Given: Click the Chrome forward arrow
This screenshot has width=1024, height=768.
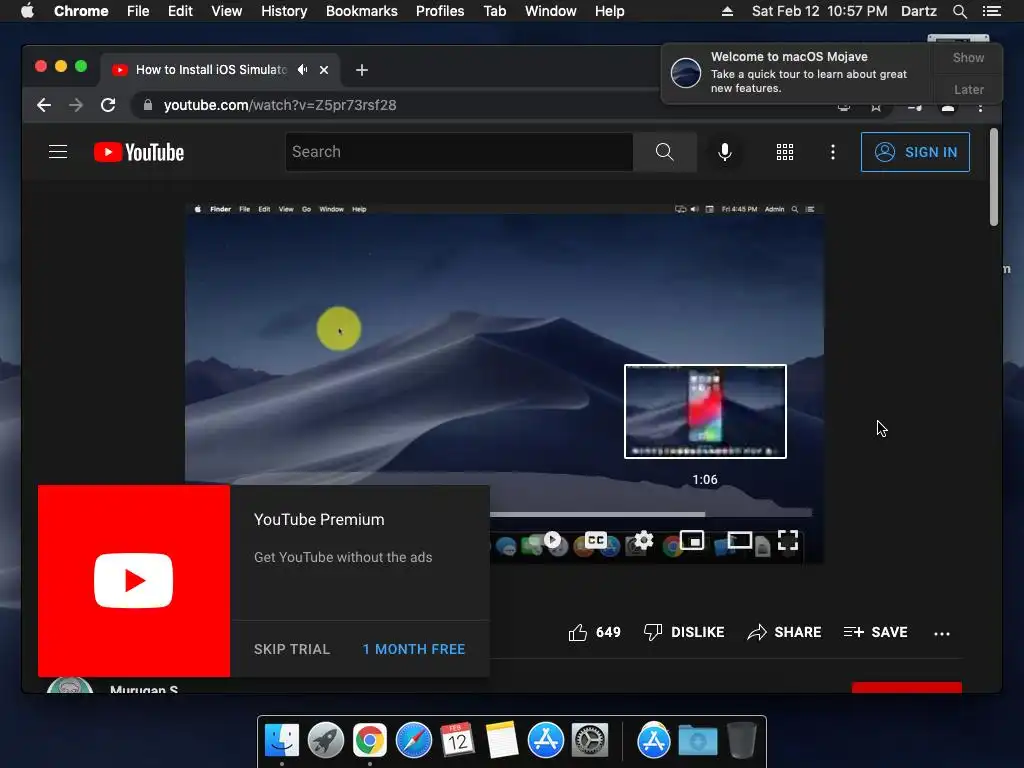Looking at the screenshot, I should click(x=76, y=105).
